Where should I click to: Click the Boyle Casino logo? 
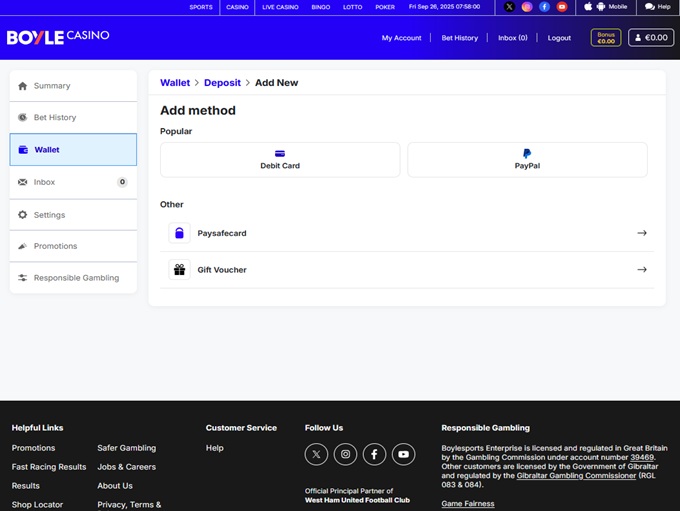(58, 37)
